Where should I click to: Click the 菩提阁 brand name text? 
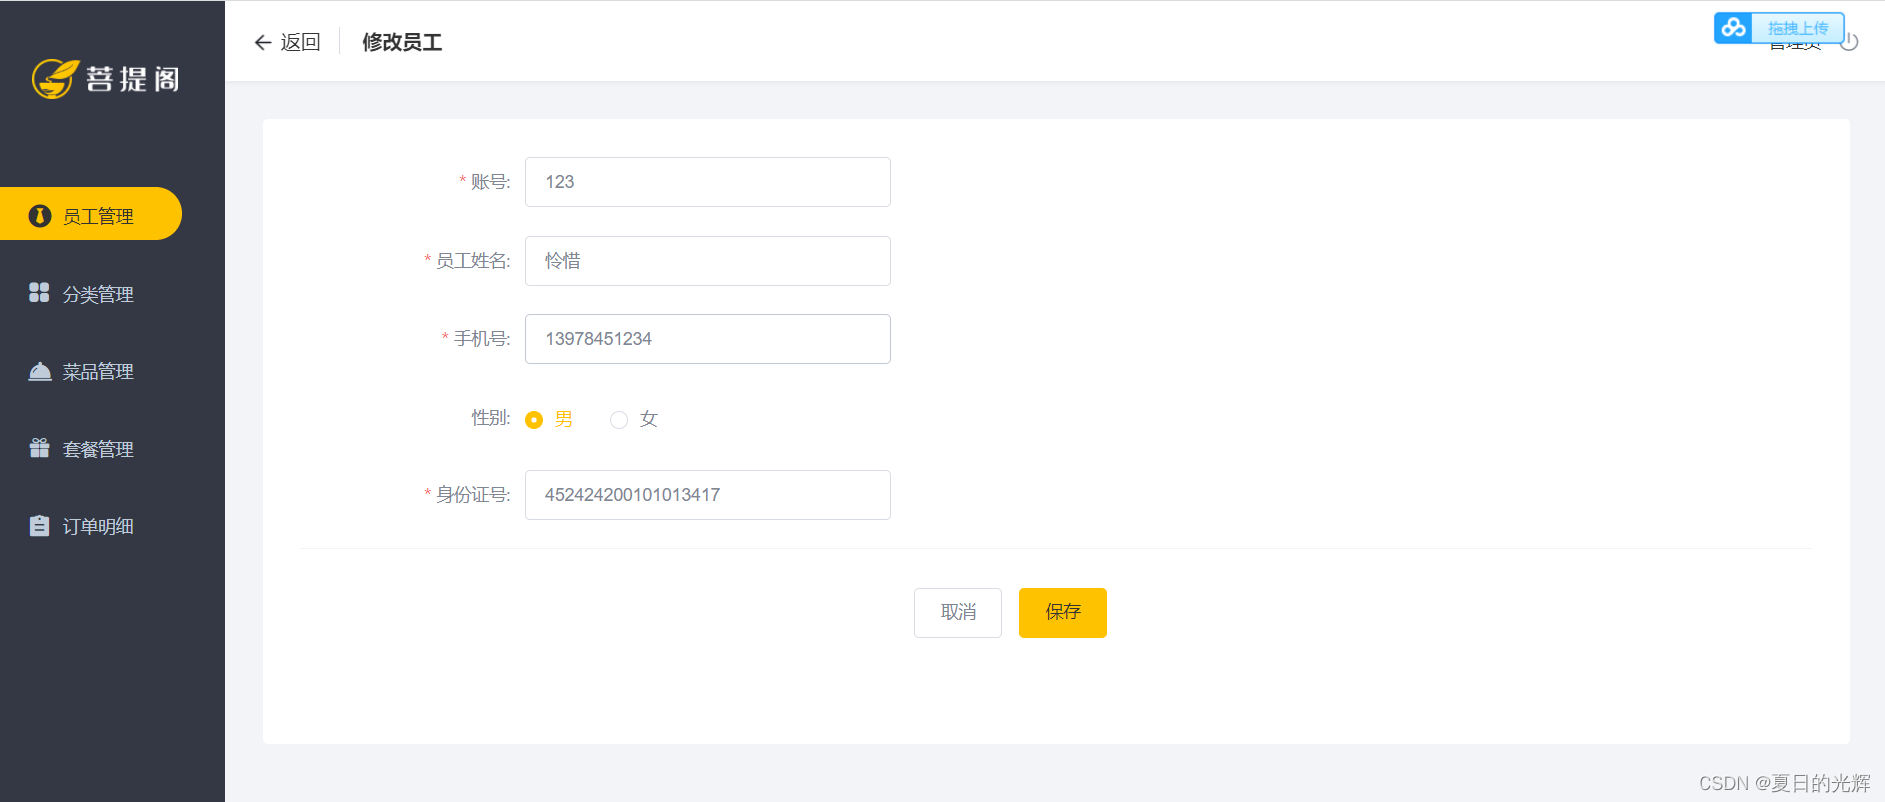point(133,79)
